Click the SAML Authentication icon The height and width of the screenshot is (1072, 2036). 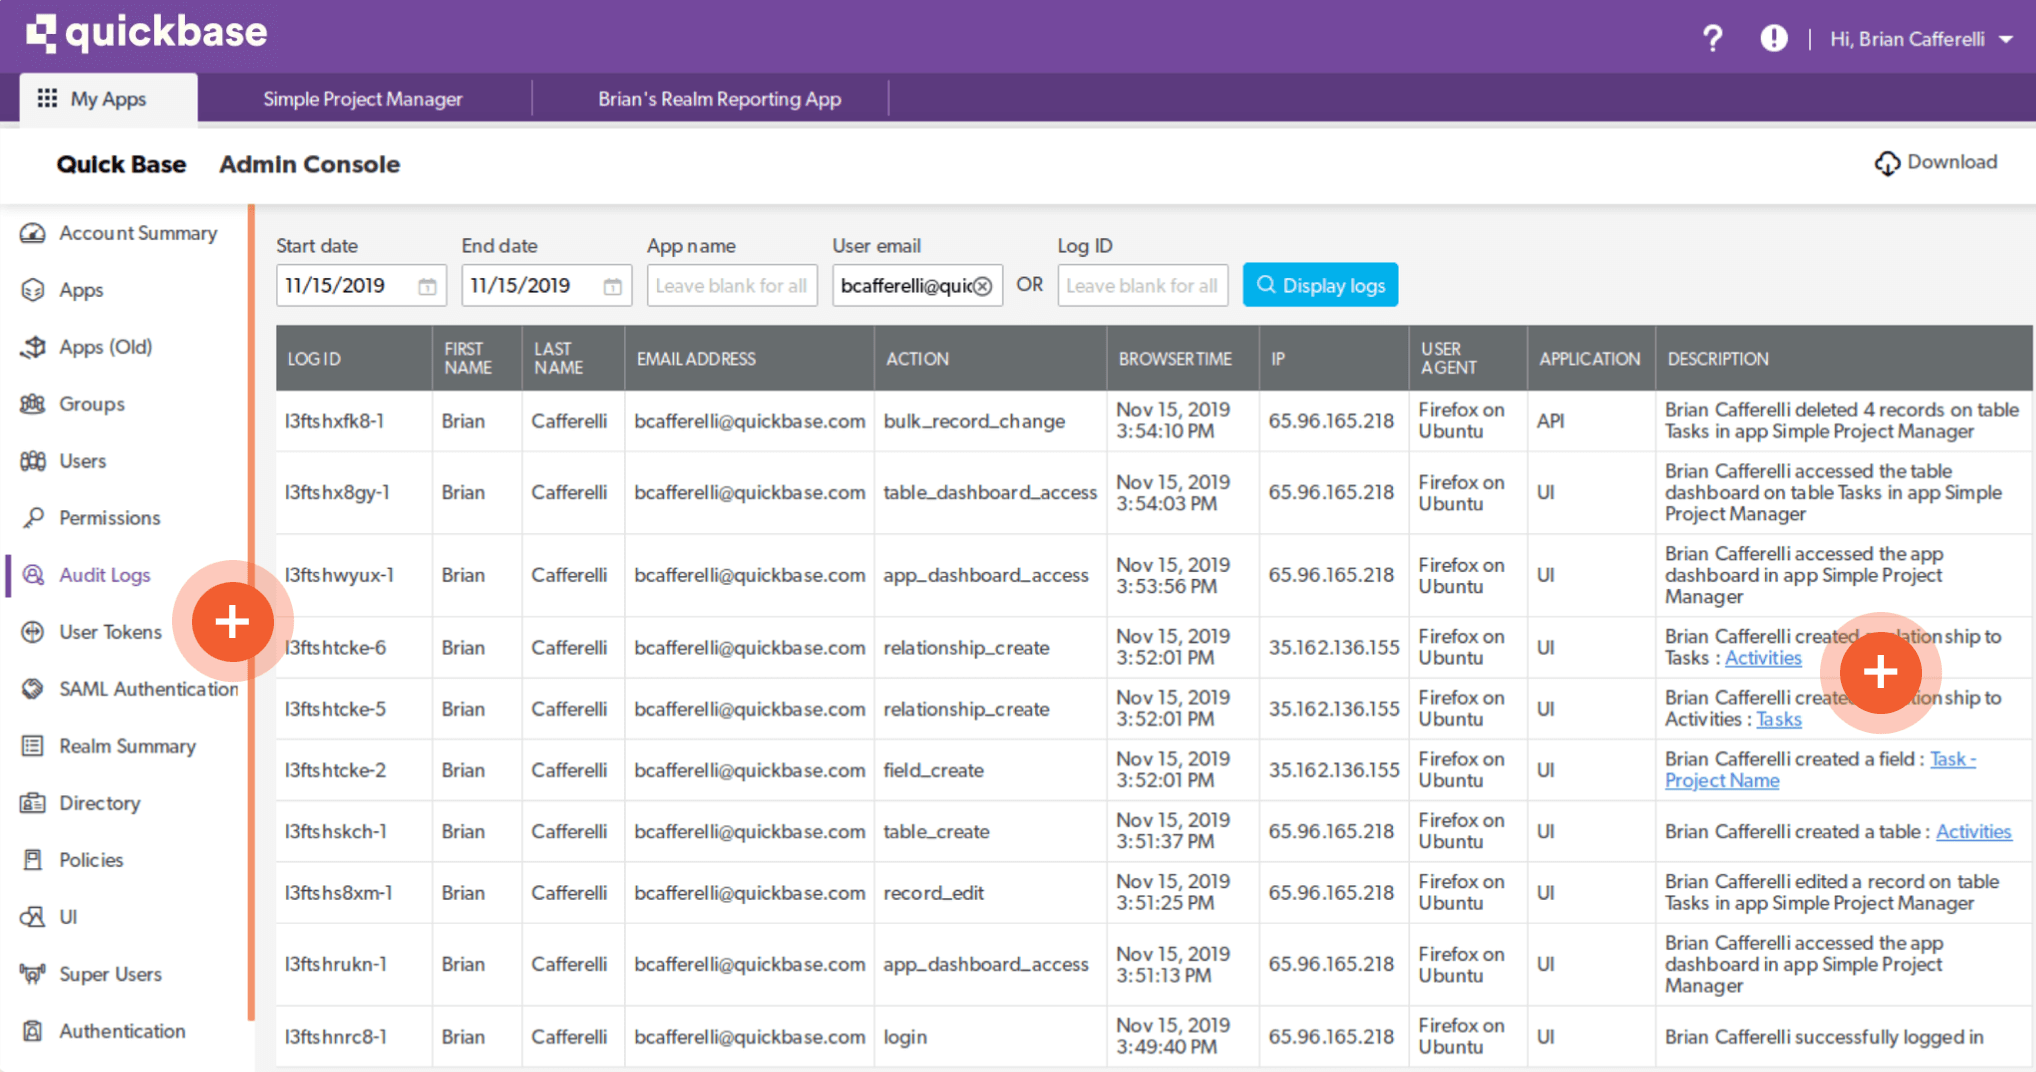point(33,689)
